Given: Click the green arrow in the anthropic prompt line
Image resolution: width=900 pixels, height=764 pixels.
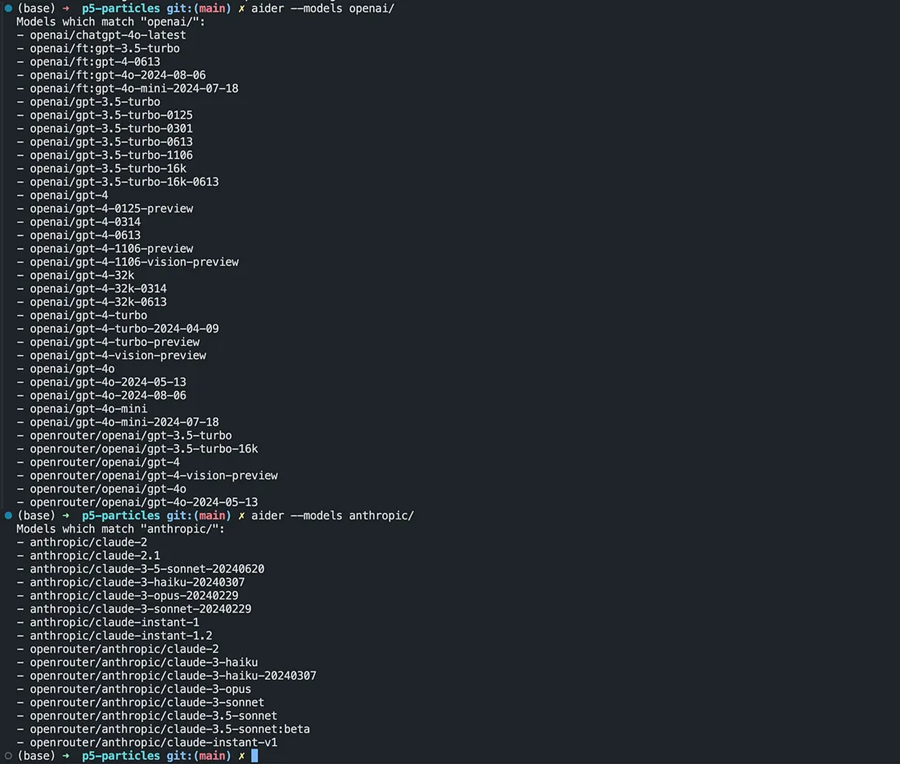Looking at the screenshot, I should tap(65, 515).
